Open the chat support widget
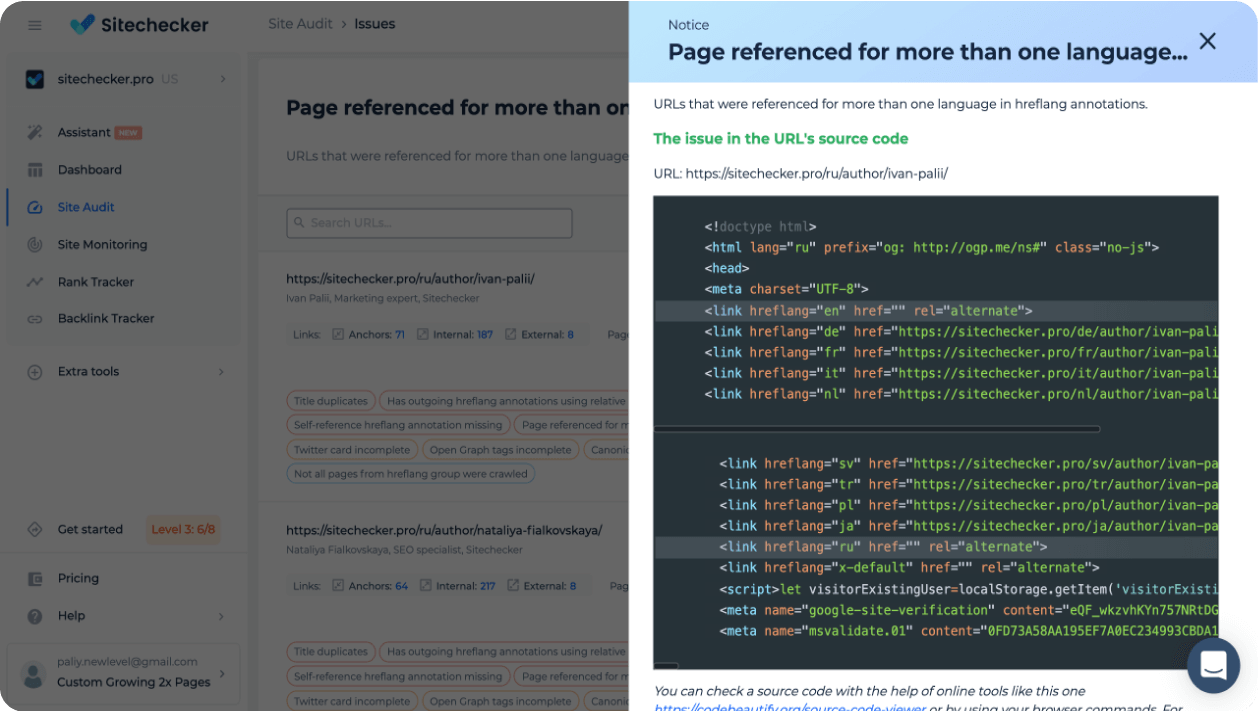The width and height of the screenshot is (1258, 711). 1213,665
